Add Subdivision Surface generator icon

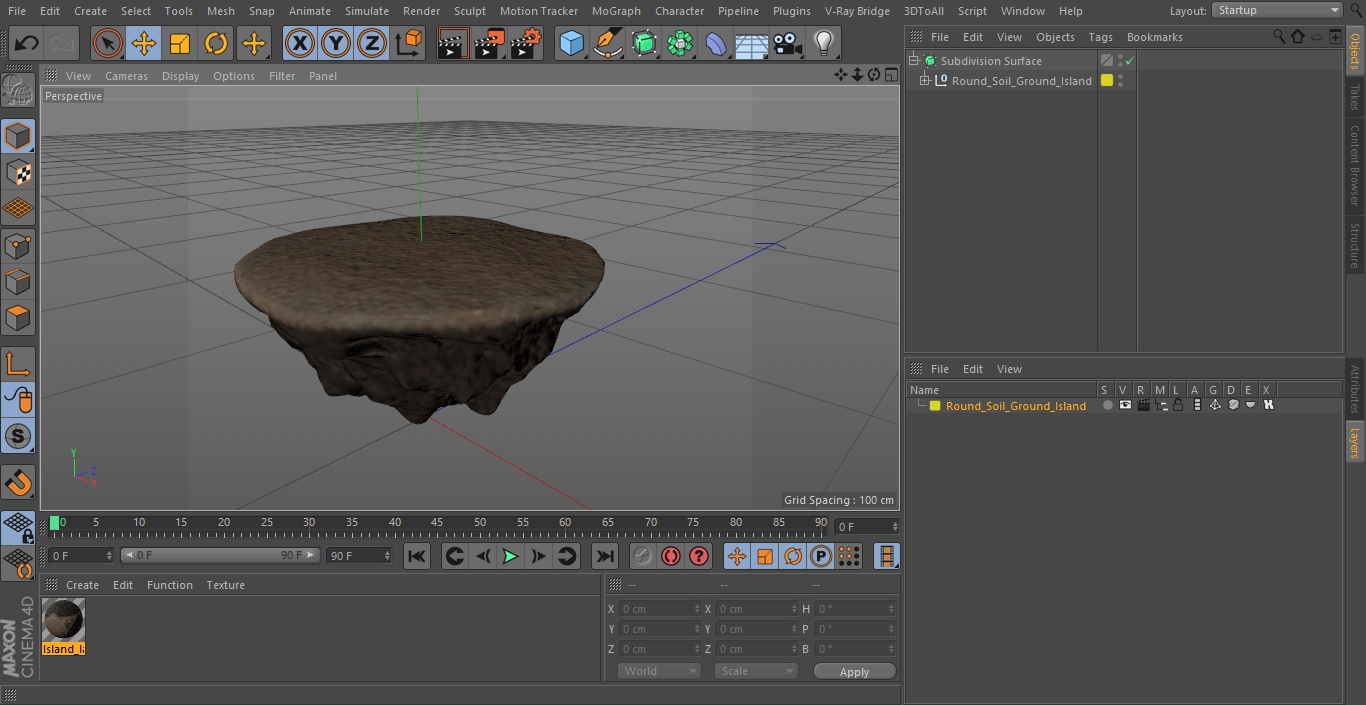coord(644,44)
